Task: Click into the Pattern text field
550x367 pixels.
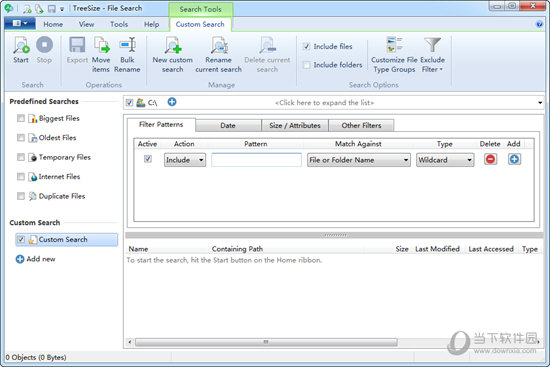Action: (x=256, y=160)
